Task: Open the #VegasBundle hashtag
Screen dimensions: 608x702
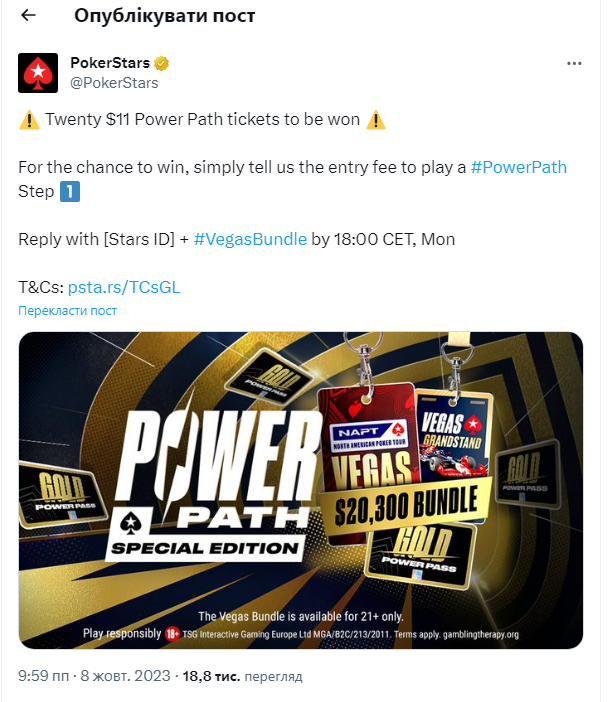Action: click(x=250, y=240)
